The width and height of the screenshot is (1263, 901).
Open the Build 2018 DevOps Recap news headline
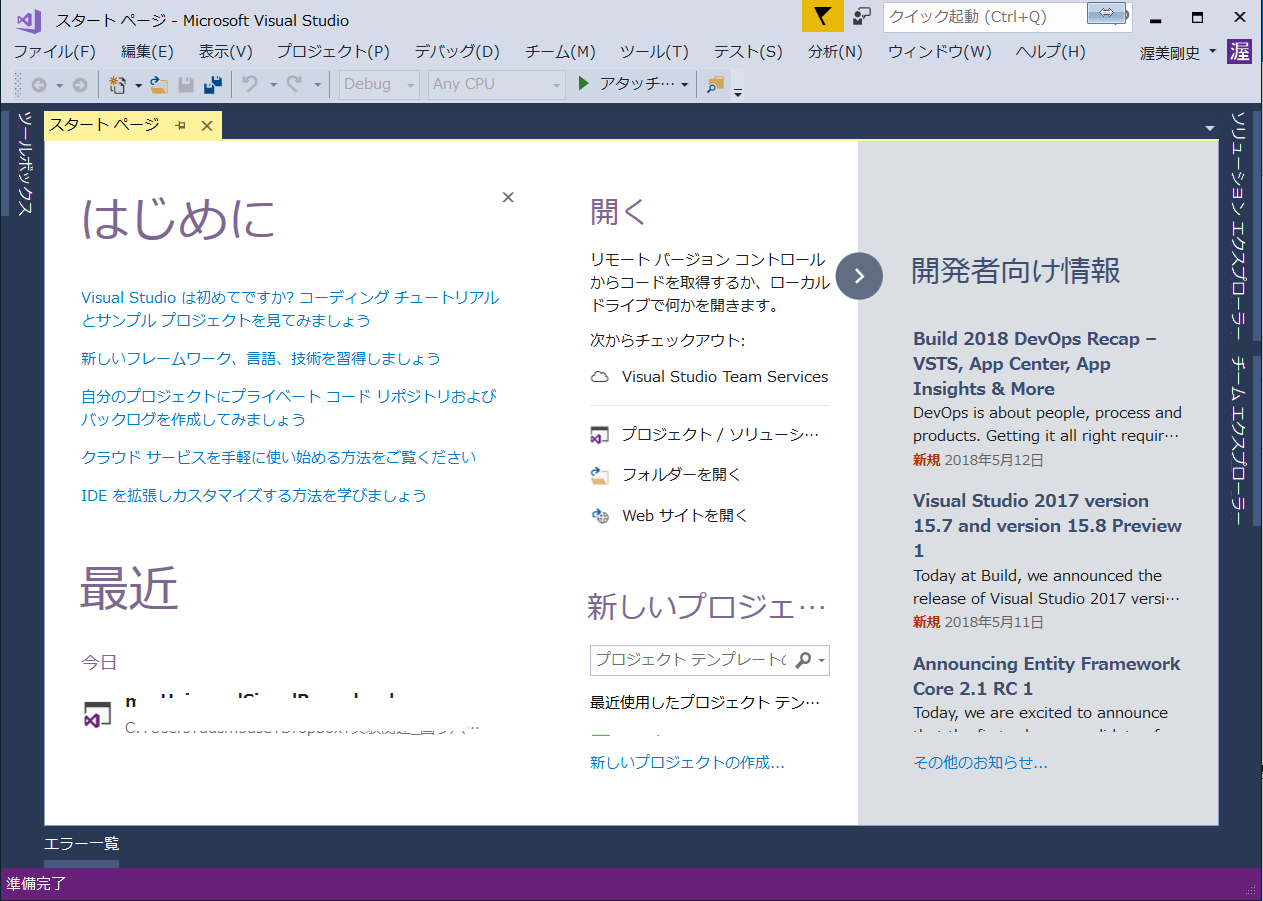1035,364
